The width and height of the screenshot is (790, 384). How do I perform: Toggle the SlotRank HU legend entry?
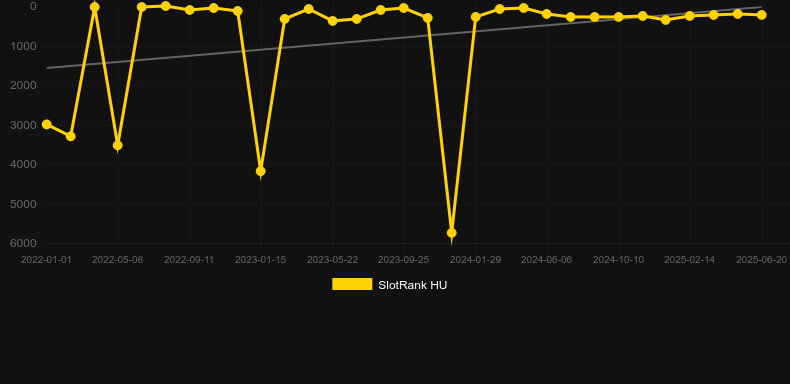tap(389, 285)
